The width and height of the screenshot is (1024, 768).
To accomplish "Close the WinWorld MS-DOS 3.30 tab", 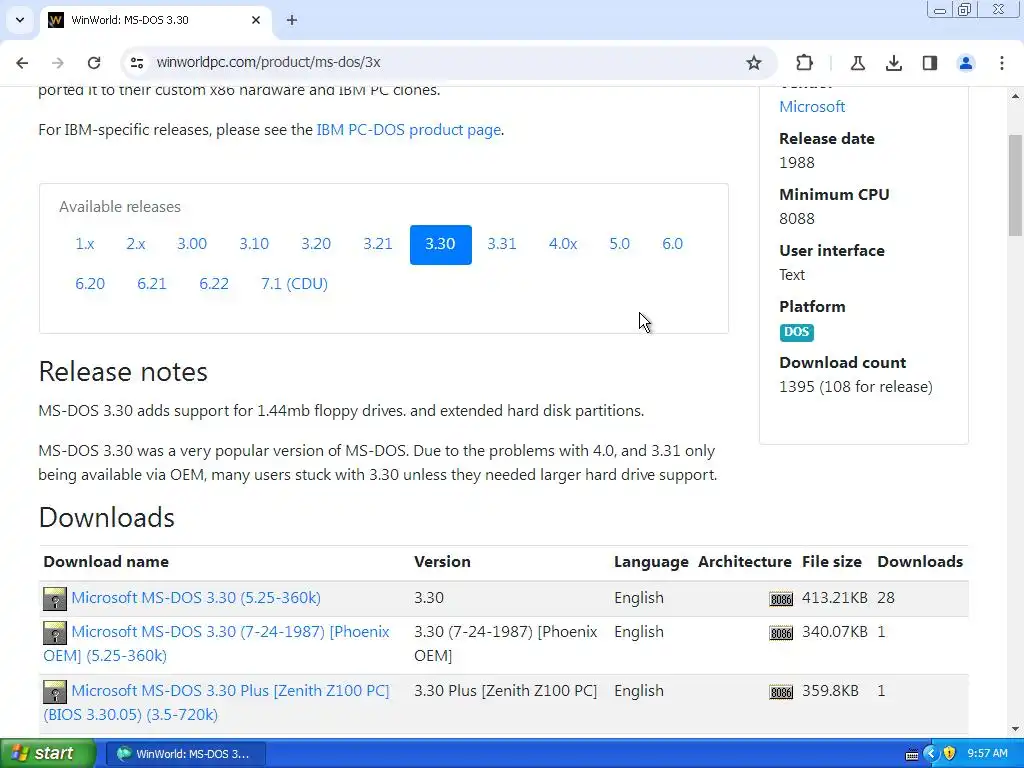I will [x=256, y=20].
